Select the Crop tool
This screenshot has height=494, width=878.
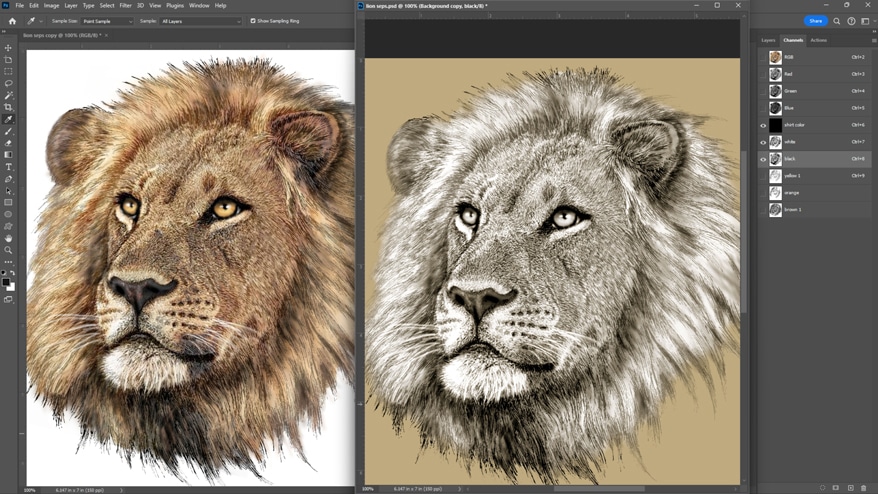pos(9,108)
